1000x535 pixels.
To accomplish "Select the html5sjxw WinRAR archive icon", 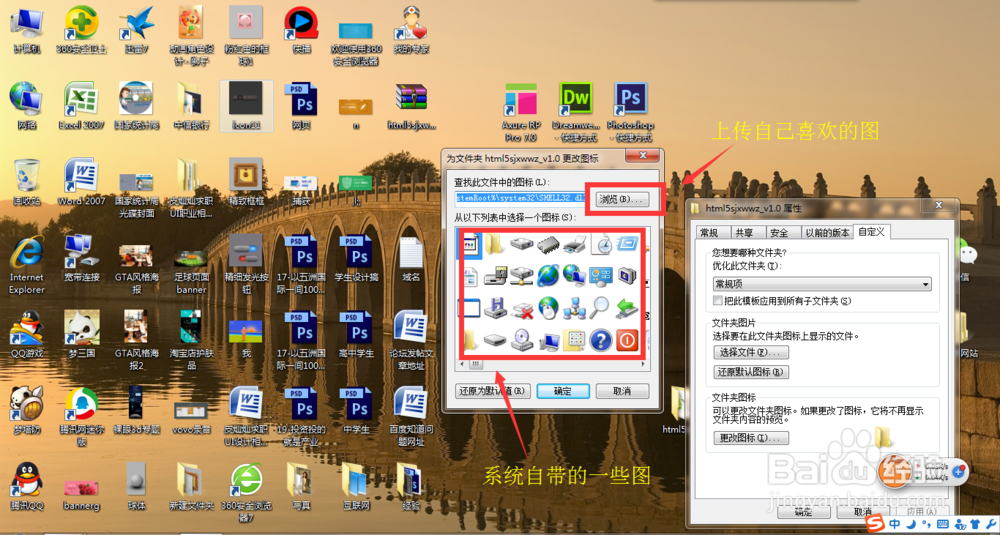I will click(x=411, y=106).
